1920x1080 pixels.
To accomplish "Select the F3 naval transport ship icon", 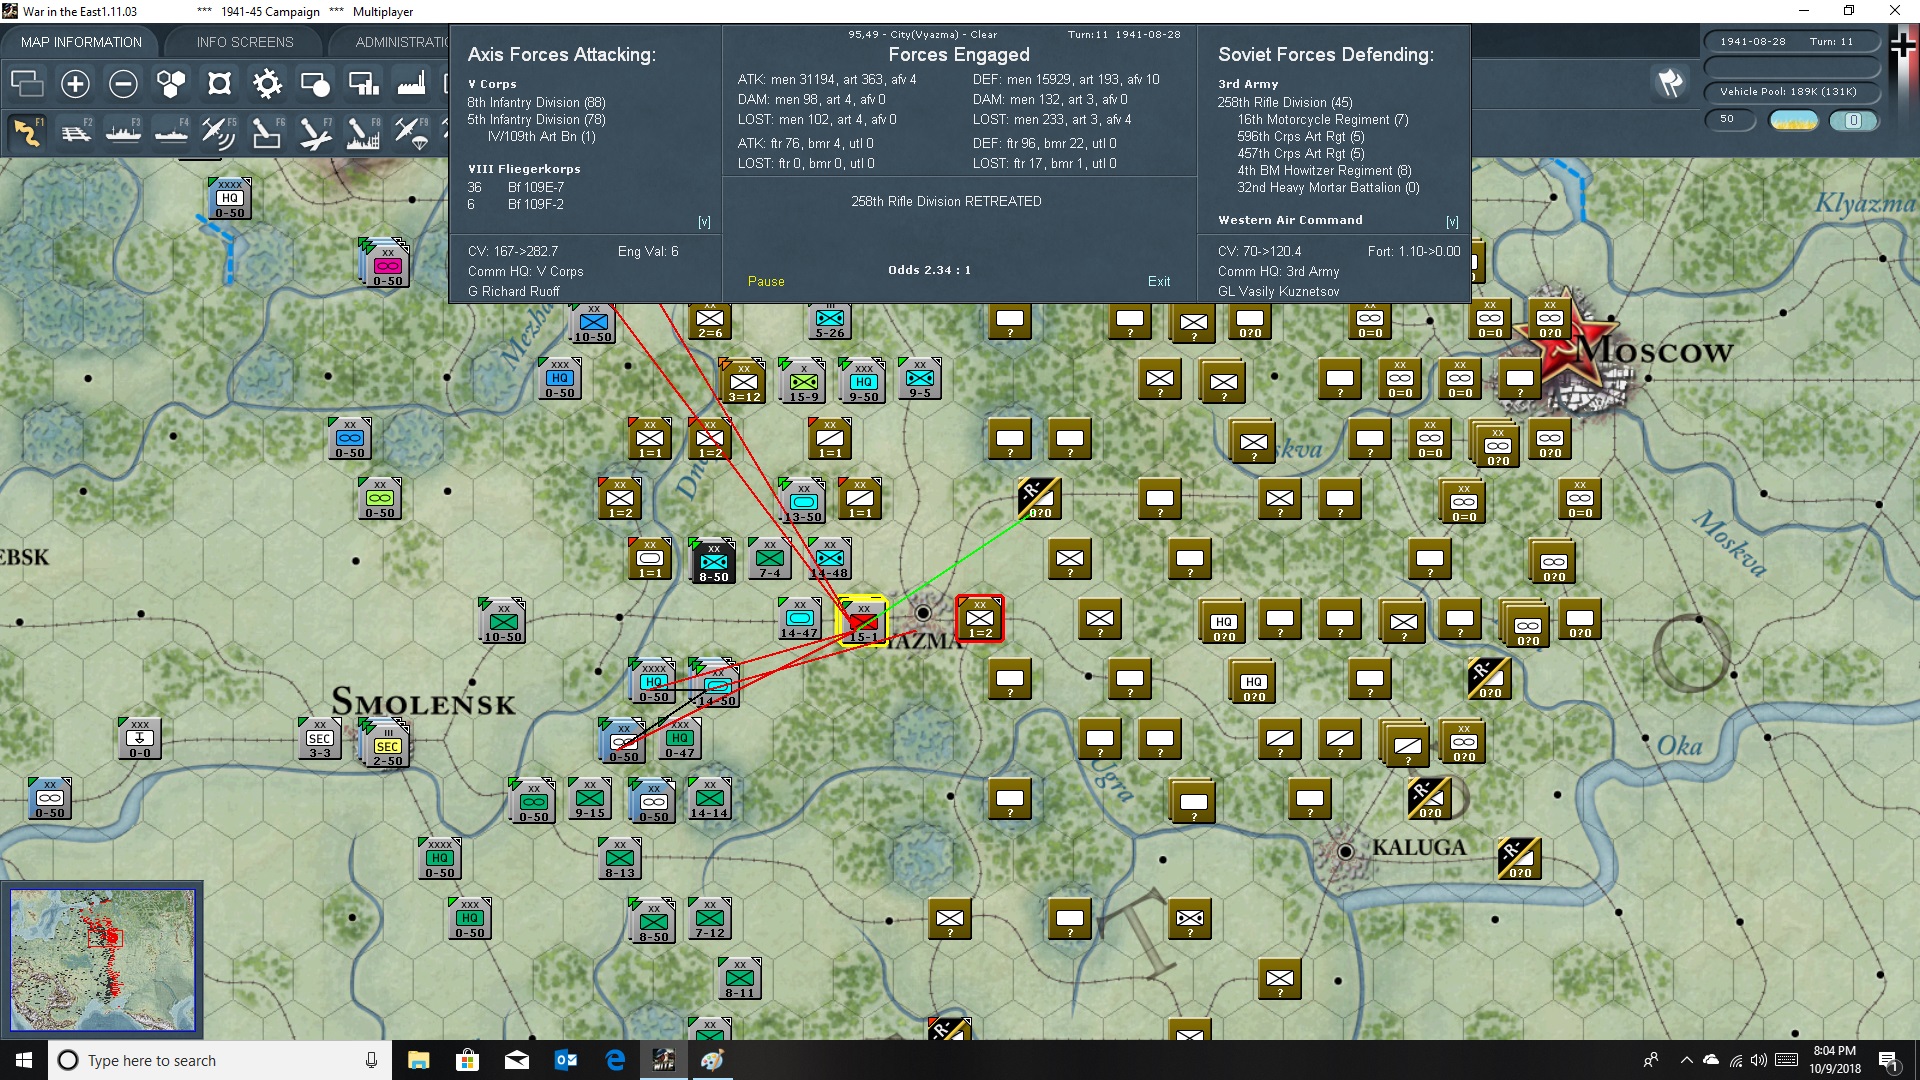I will (123, 132).
